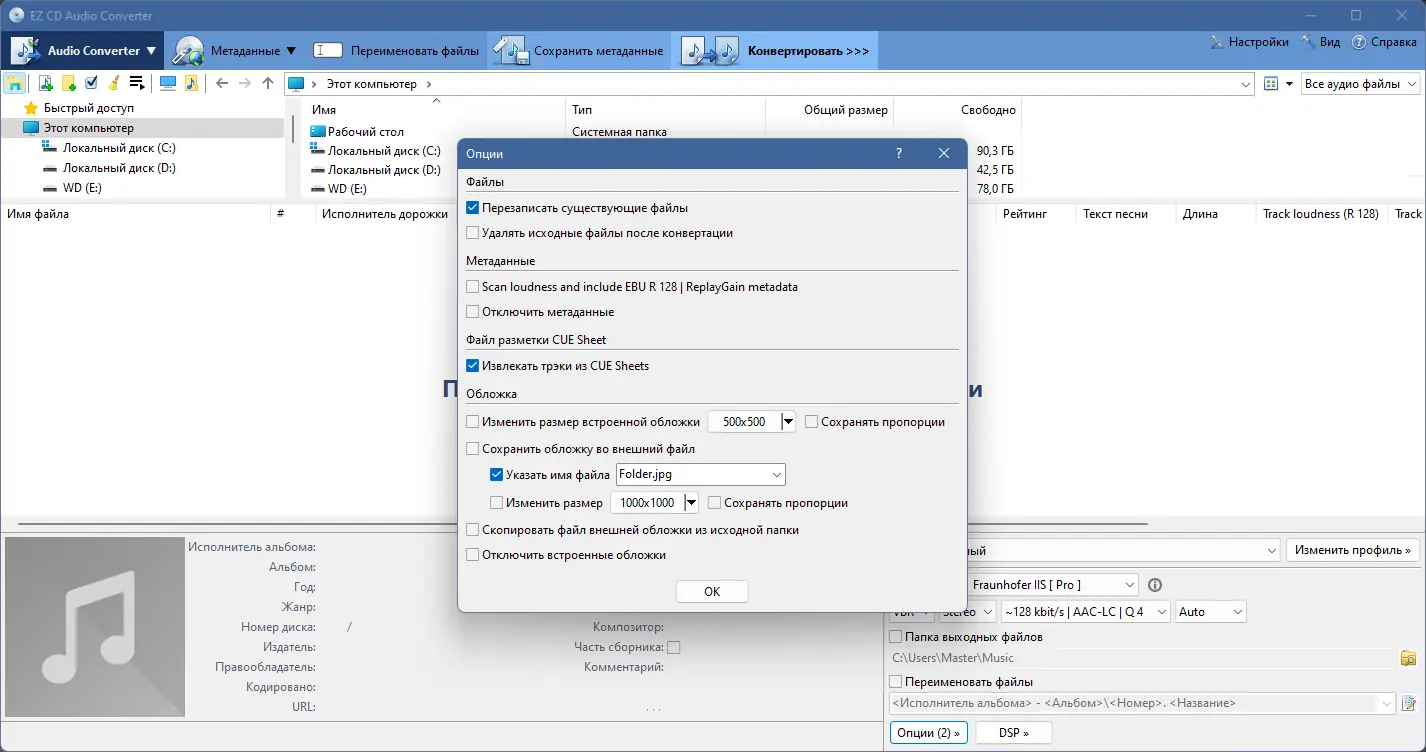Open the Folder.jpg filename dropdown
Viewport: 1426px width, 752px height.
coord(776,474)
